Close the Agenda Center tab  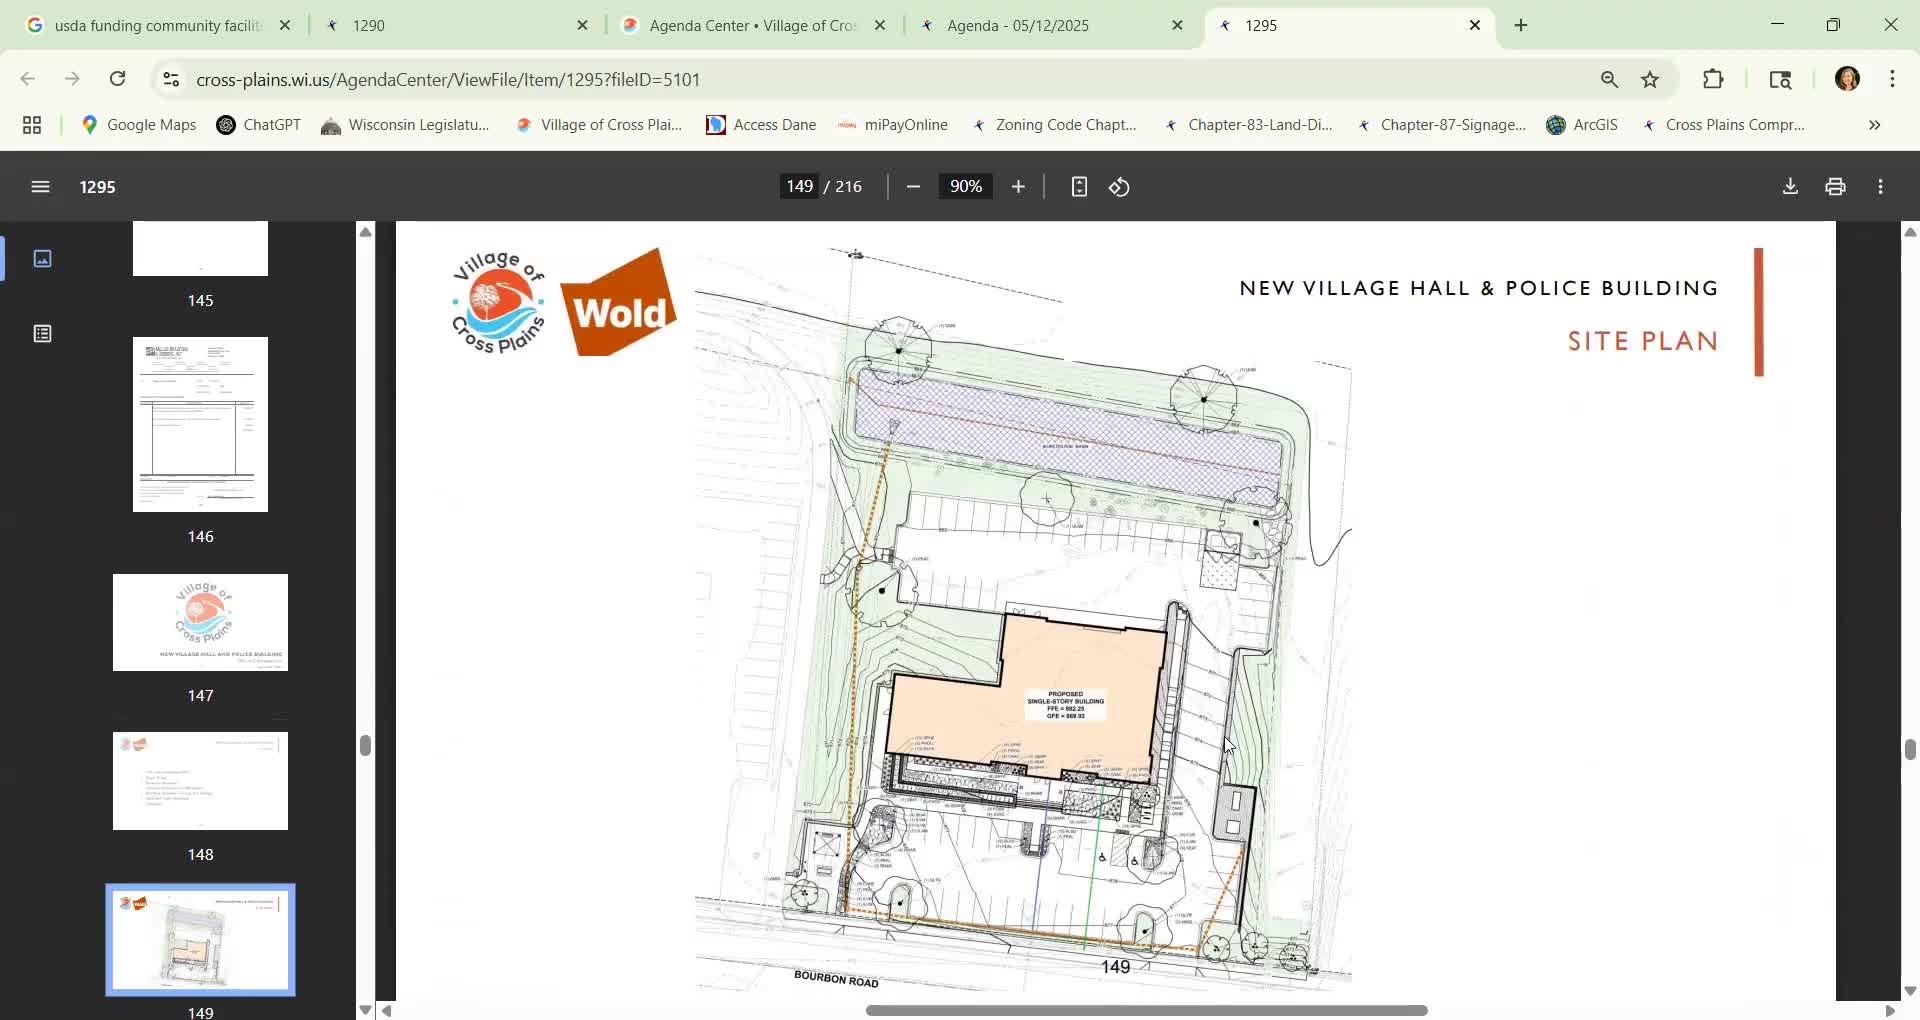coord(880,25)
